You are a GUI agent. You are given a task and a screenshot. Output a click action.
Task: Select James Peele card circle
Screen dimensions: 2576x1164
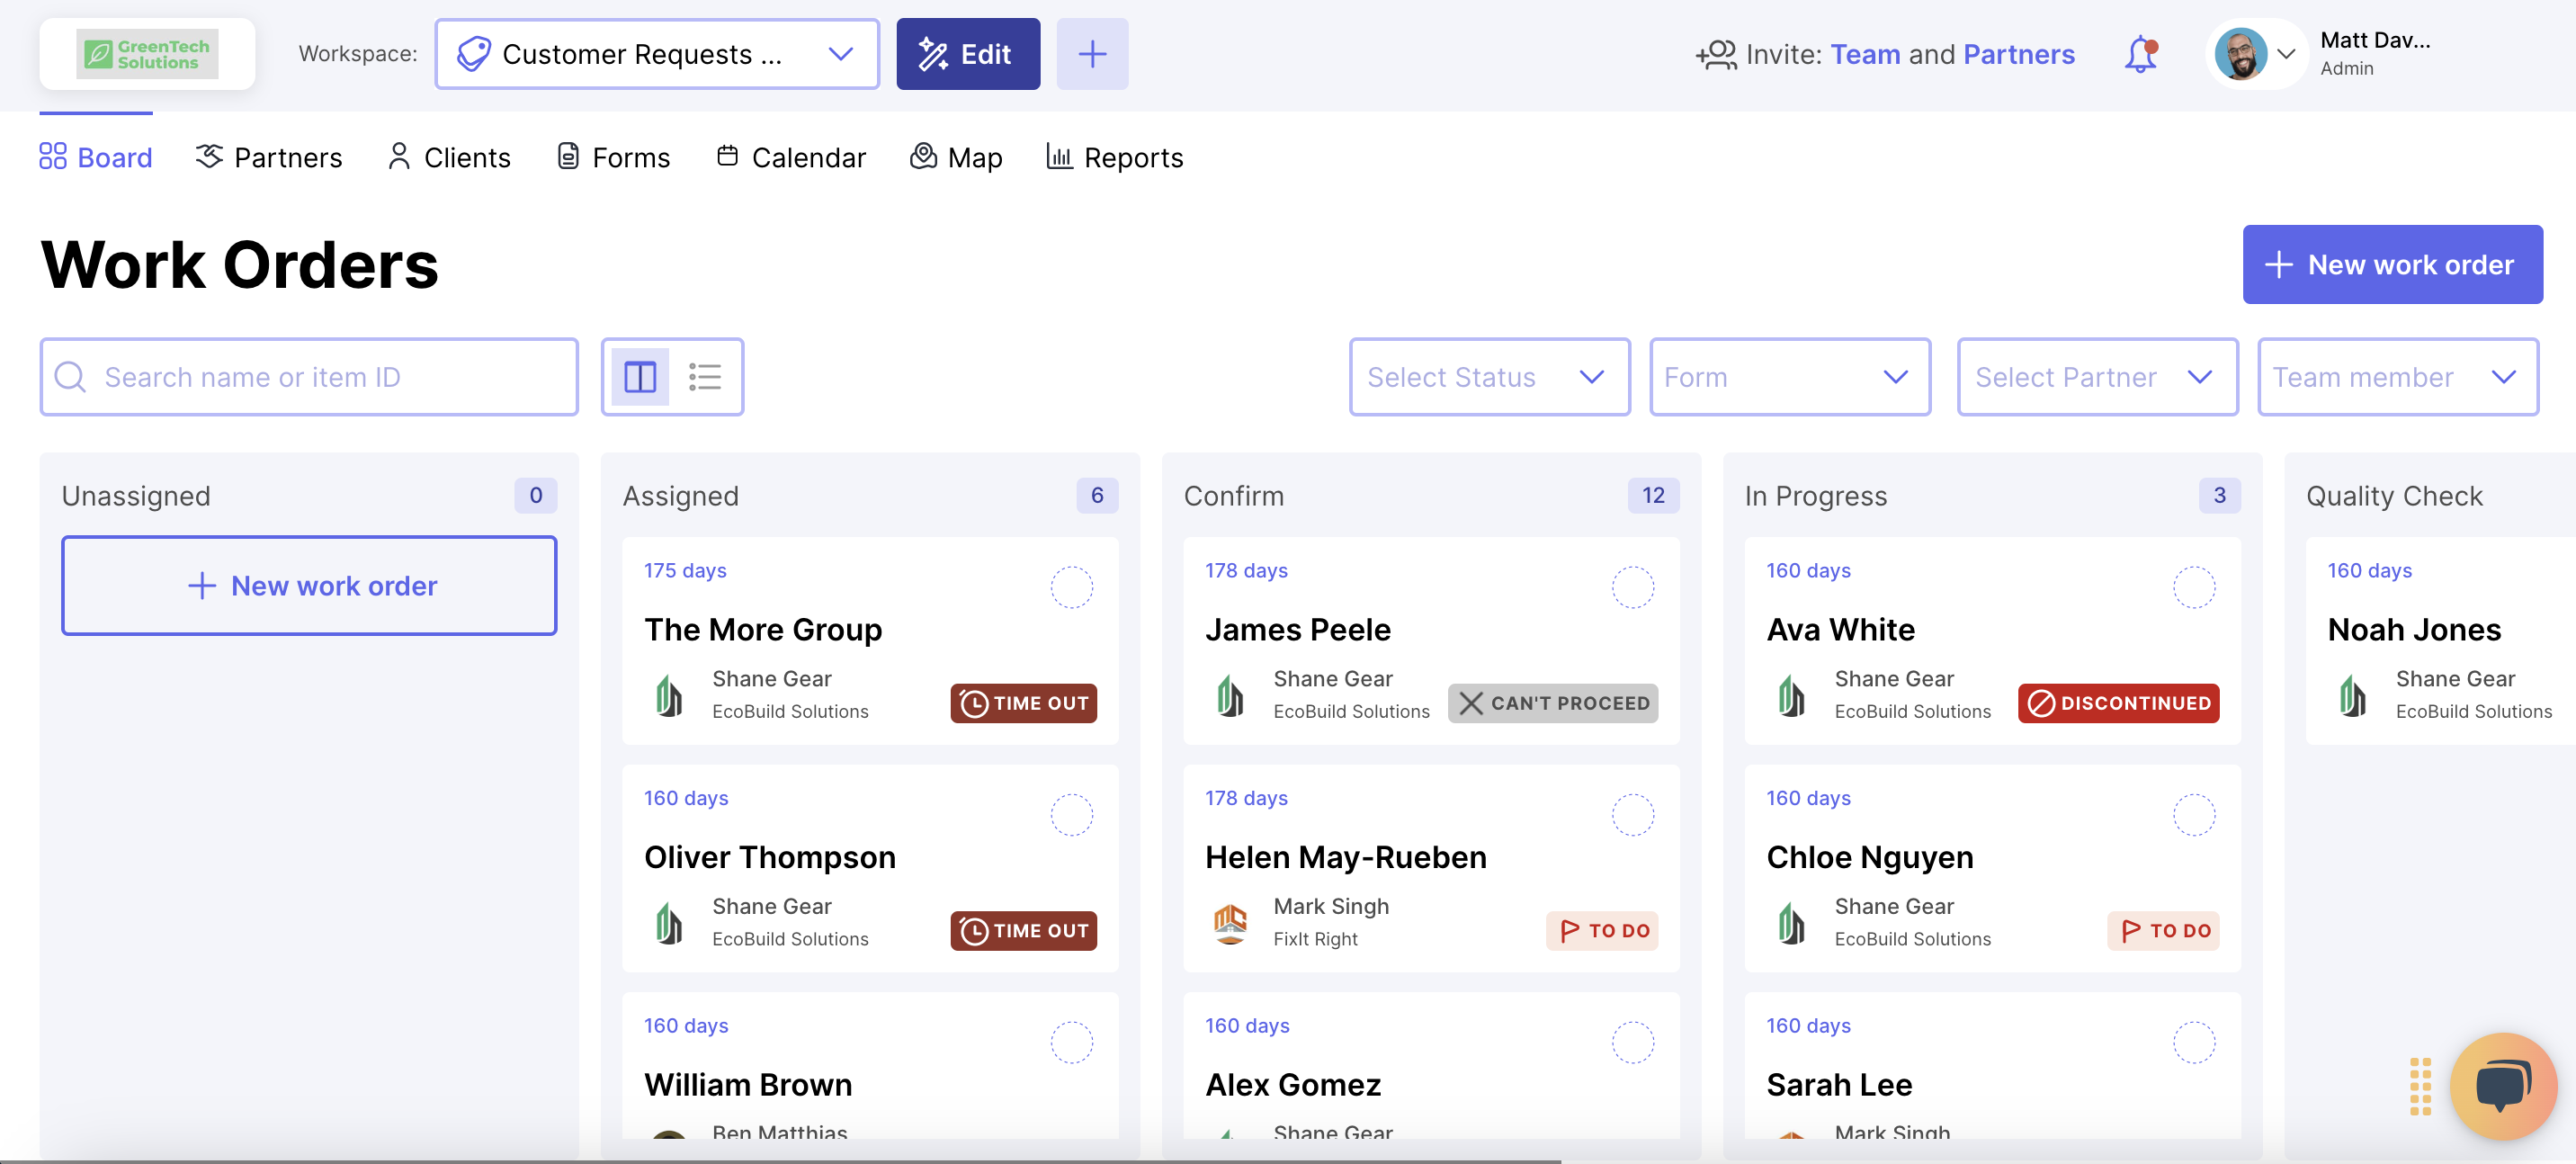(1632, 587)
